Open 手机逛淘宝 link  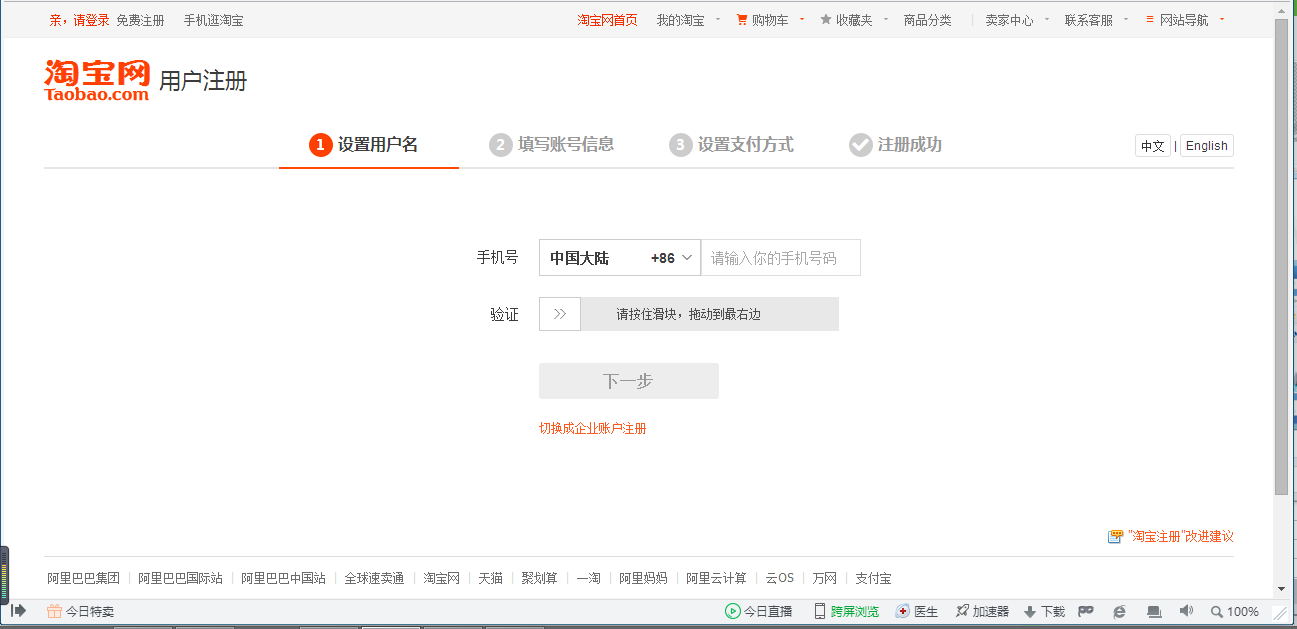point(213,20)
